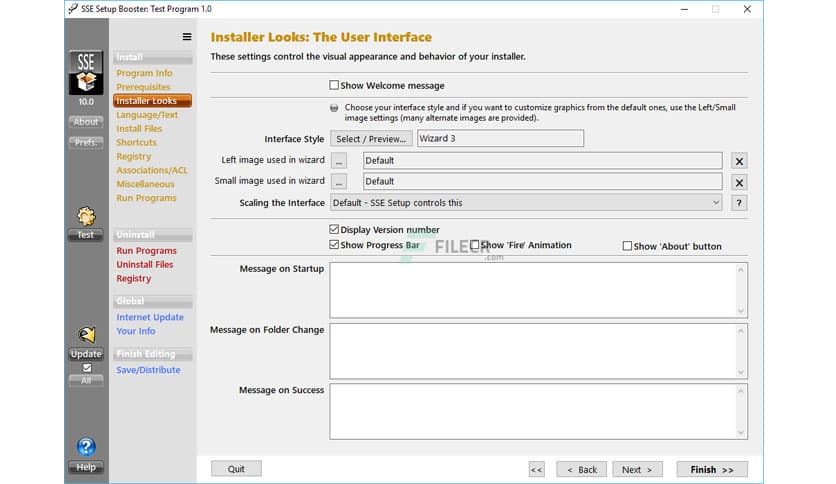Open Help via the blue question mark icon
This screenshot has width=836, height=484.
(86, 447)
